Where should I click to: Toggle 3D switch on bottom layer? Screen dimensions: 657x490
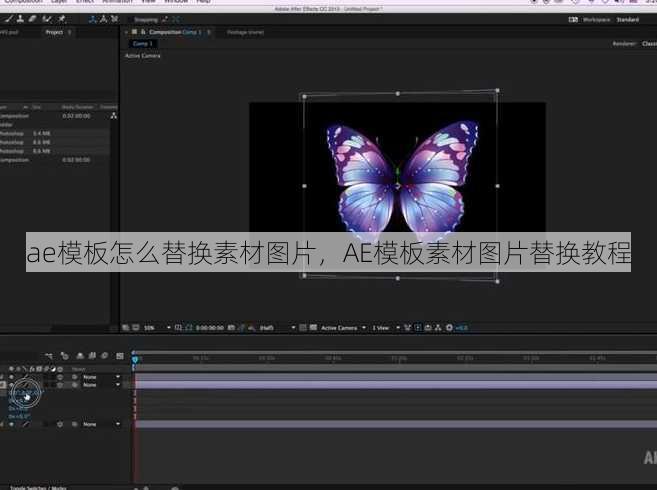(60, 424)
